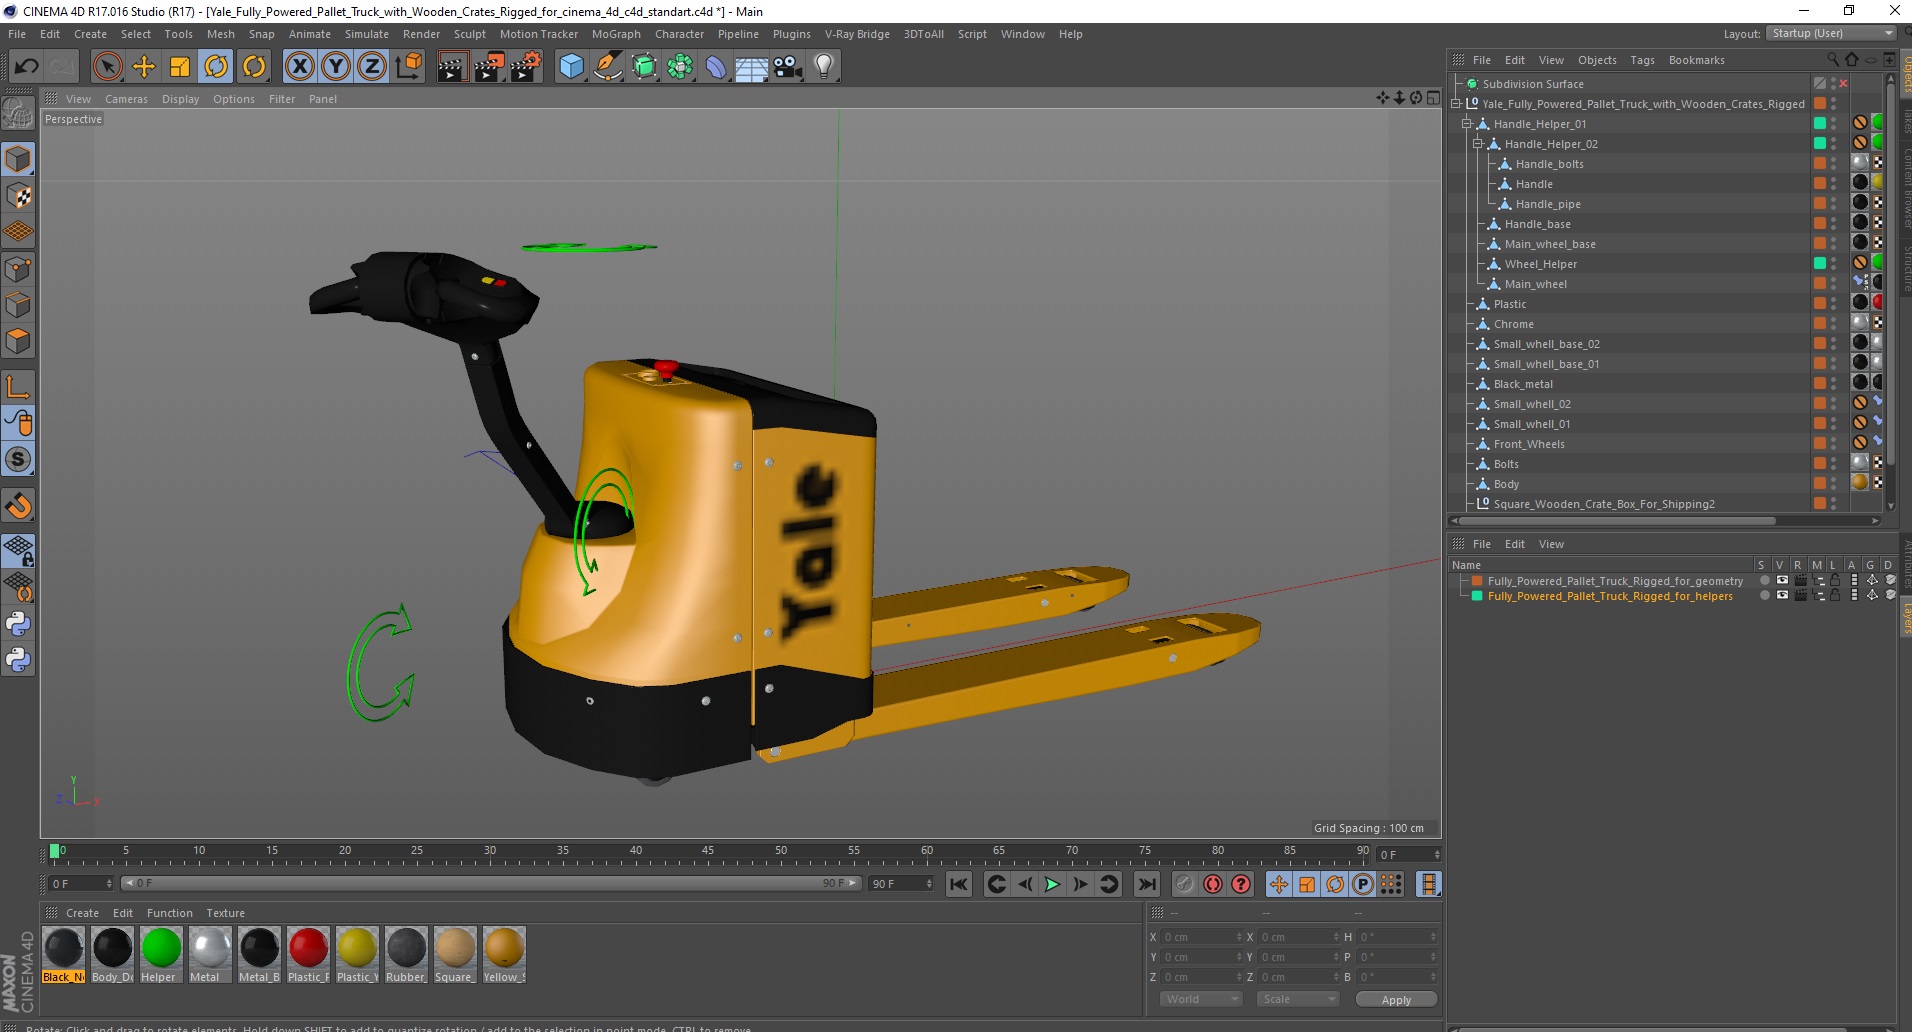The width and height of the screenshot is (1912, 1032).
Task: Click the Undo arrow icon
Action: click(26, 66)
